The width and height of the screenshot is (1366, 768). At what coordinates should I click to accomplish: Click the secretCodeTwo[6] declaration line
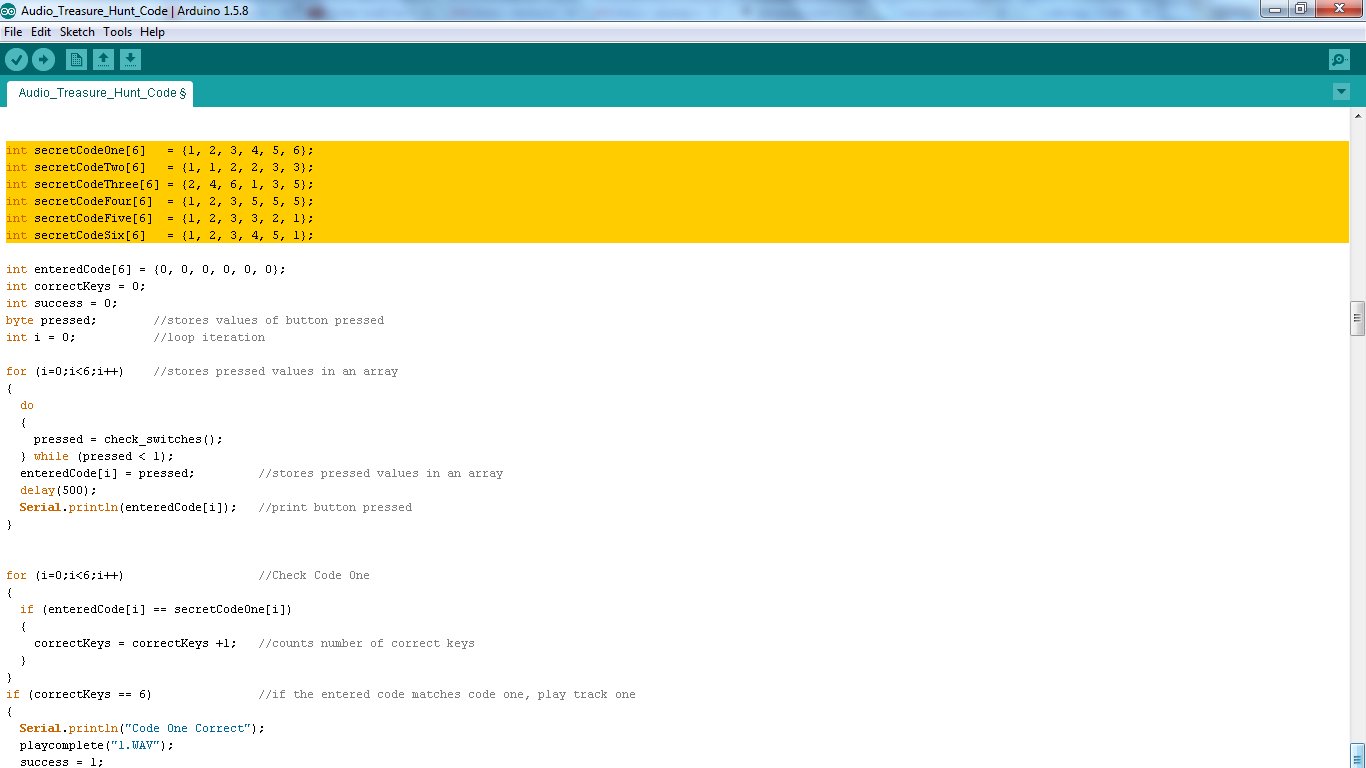point(160,167)
